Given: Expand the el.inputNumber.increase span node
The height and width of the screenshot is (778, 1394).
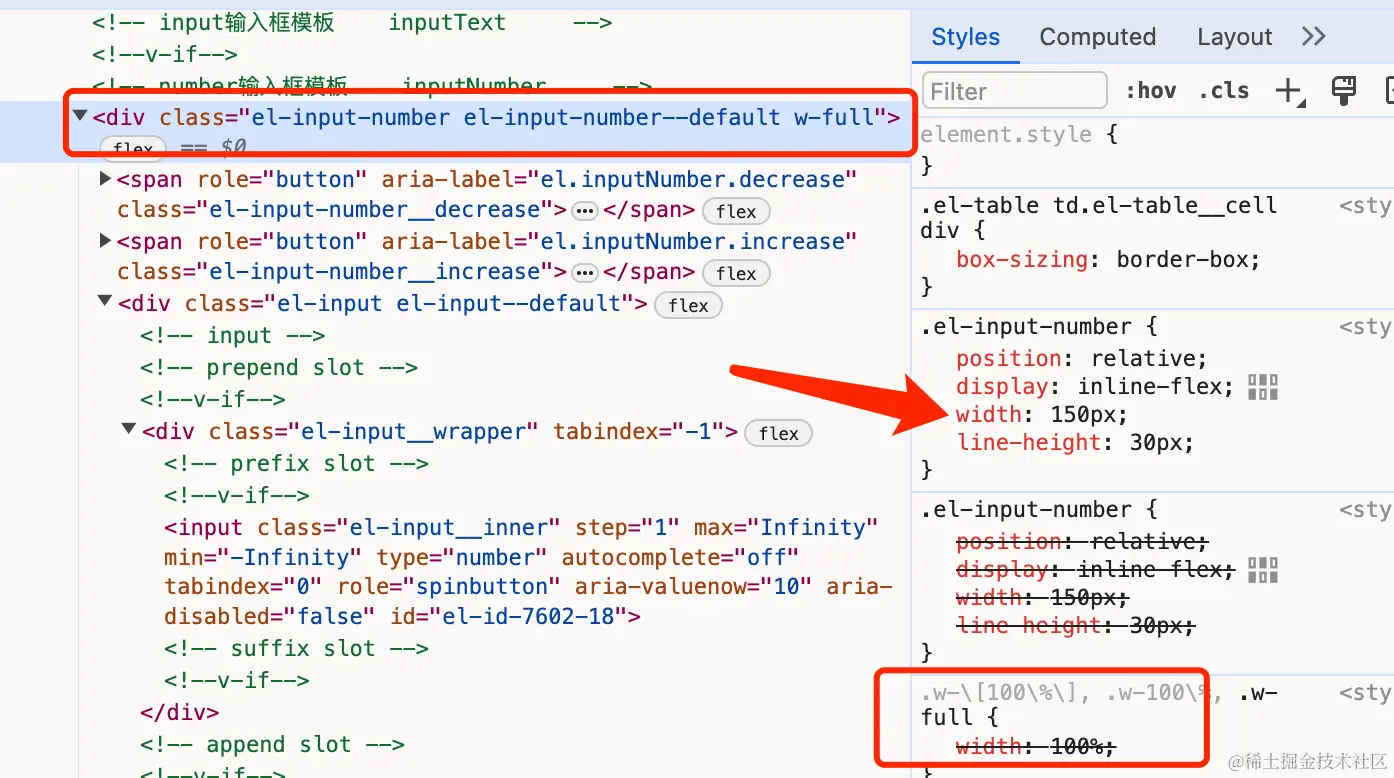Looking at the screenshot, I should [x=105, y=242].
